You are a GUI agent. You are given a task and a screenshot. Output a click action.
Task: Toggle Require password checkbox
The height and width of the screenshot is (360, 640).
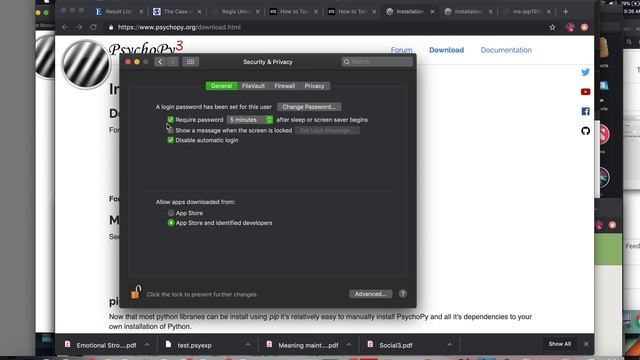pyautogui.click(x=171, y=120)
